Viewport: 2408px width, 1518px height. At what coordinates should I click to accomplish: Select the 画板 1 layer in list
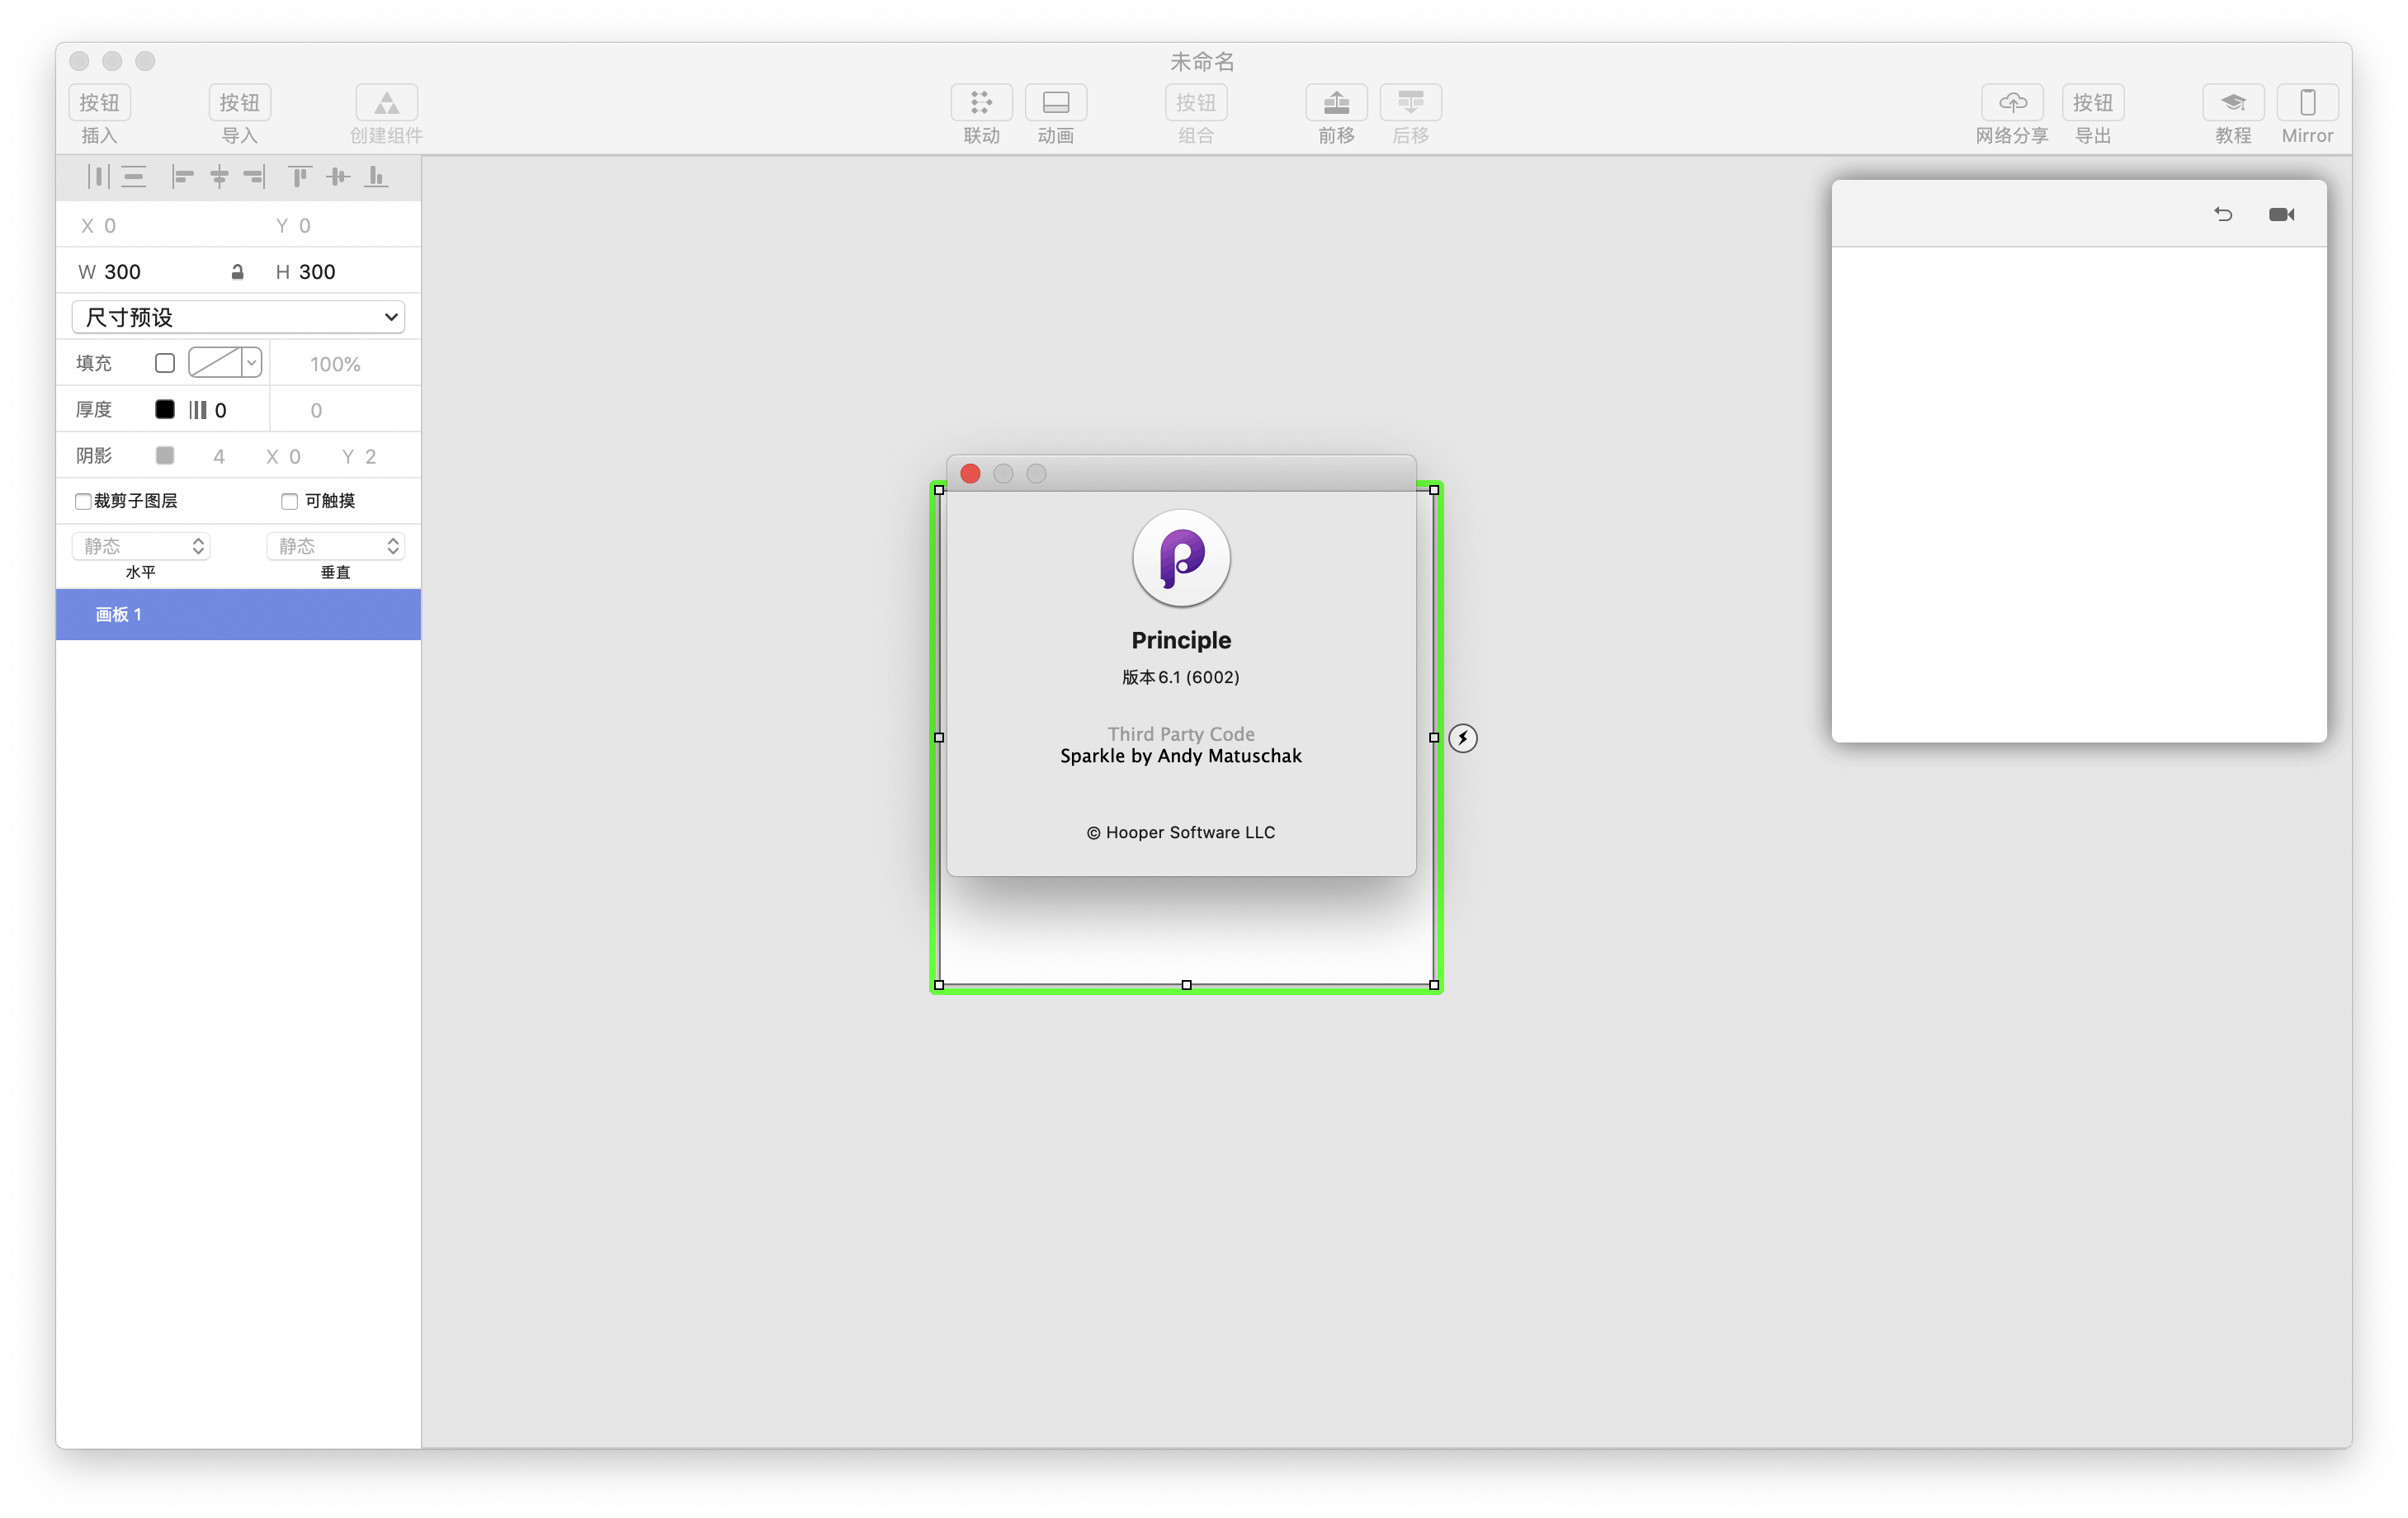click(238, 614)
